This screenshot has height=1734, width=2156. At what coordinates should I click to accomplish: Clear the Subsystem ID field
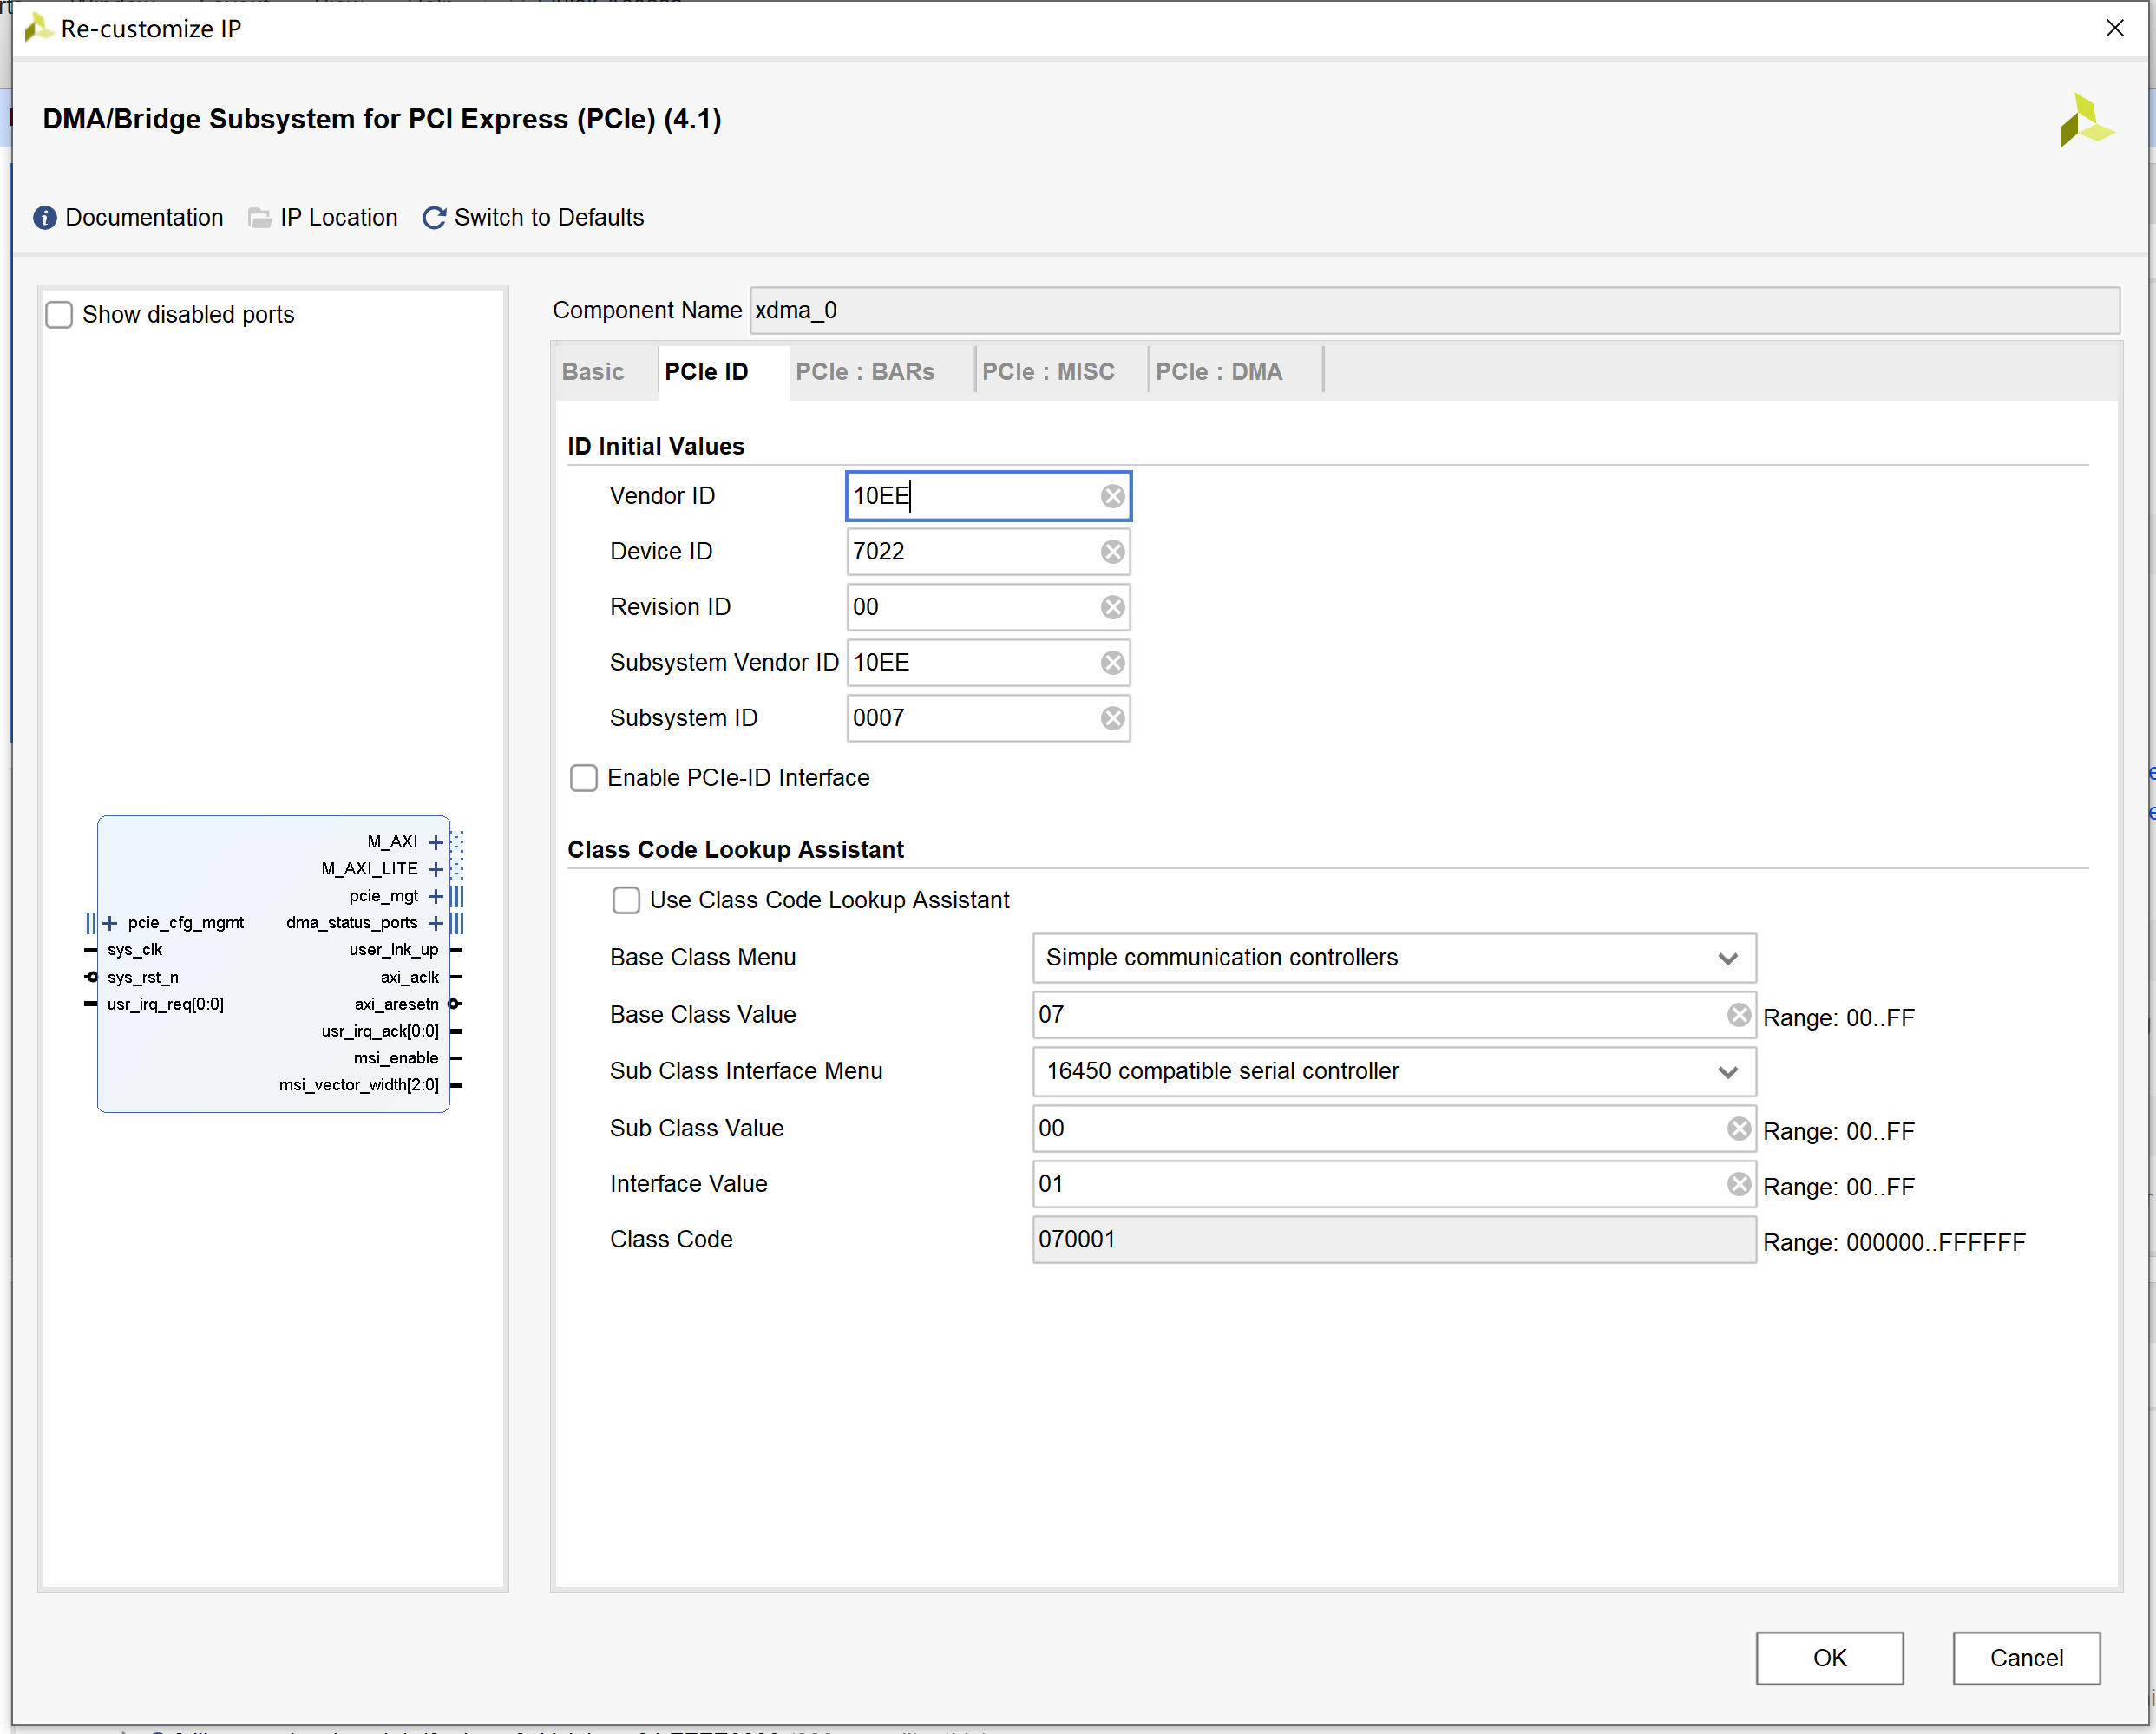[x=1112, y=718]
